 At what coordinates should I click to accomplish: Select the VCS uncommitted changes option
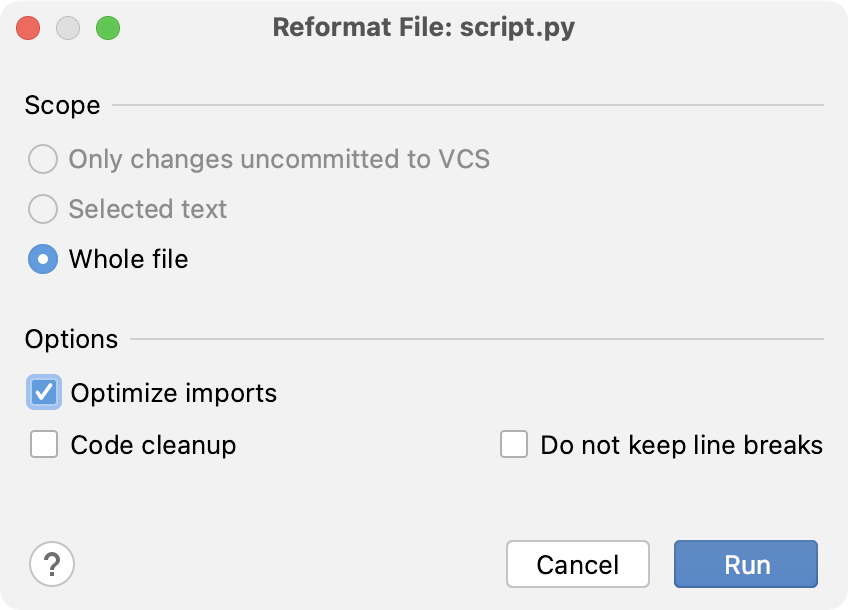tap(42, 159)
